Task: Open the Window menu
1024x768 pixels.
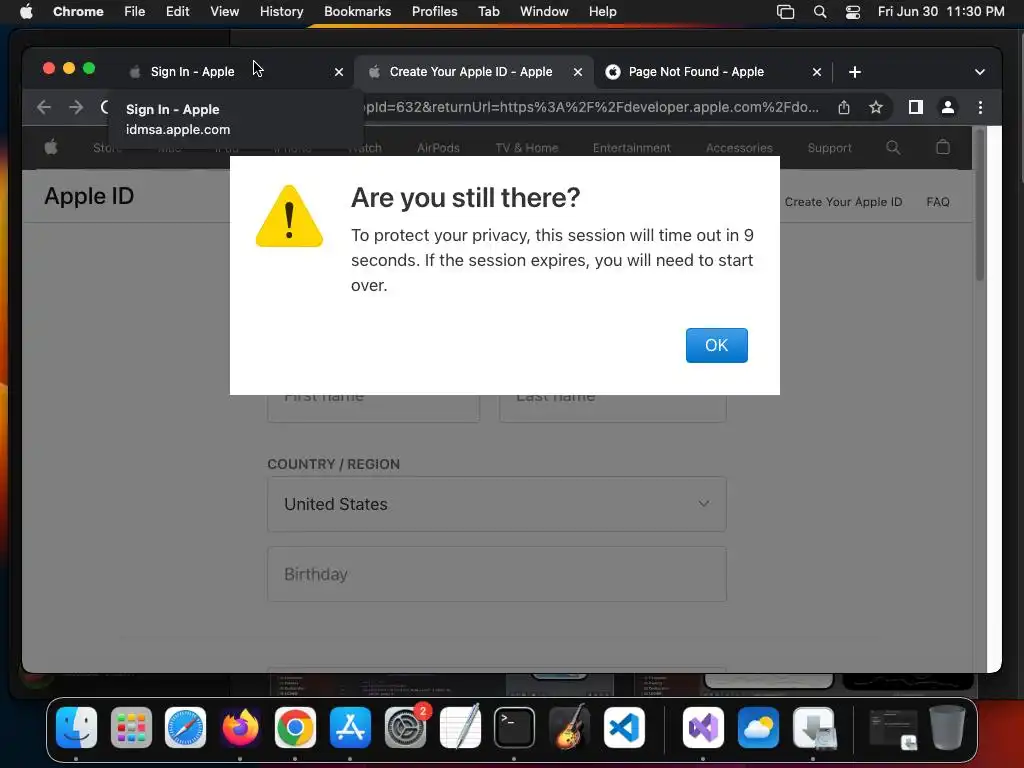Action: pos(544,11)
